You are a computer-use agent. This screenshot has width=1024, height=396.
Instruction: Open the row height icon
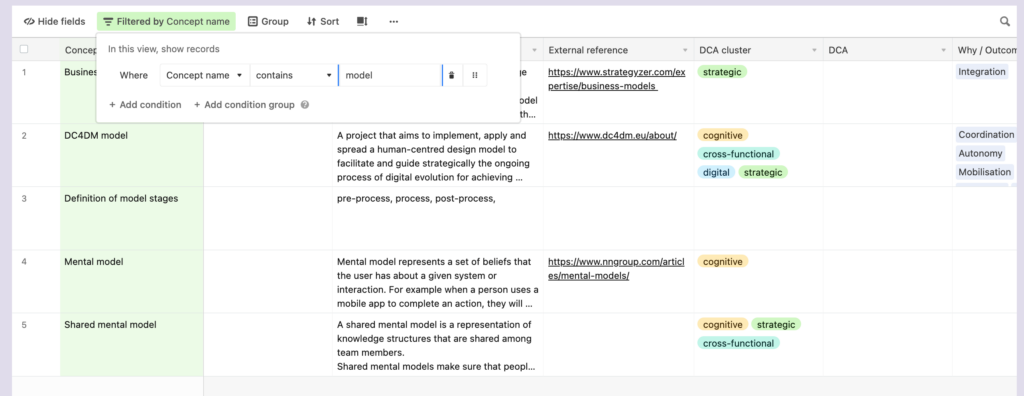tap(362, 22)
